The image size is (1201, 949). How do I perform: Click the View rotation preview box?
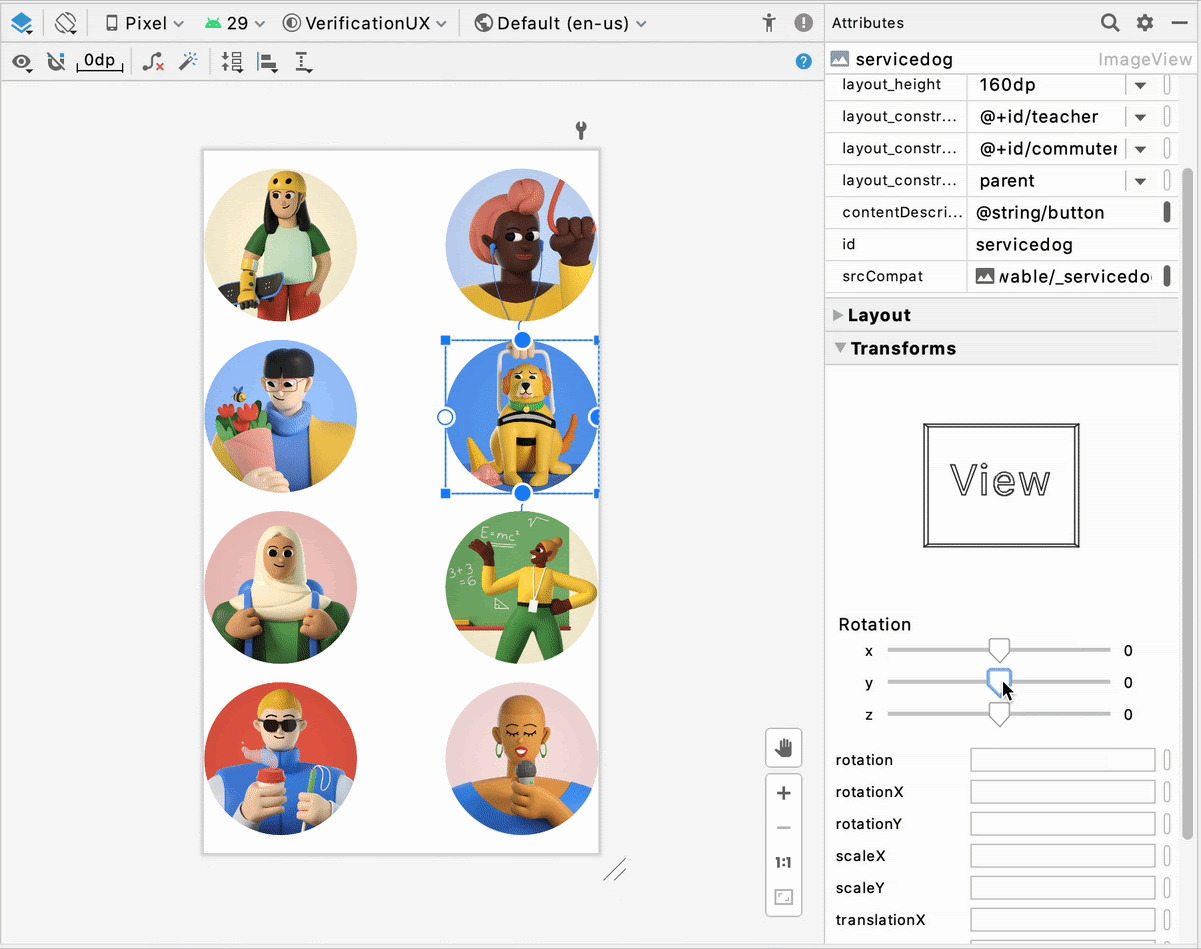point(1001,485)
